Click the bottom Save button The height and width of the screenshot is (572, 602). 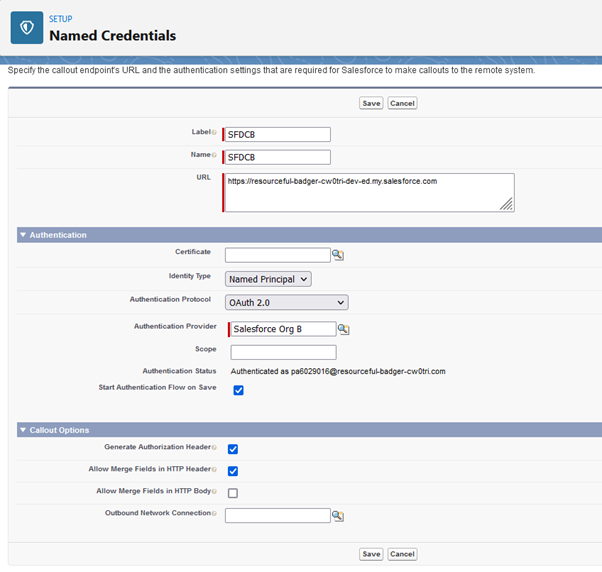371,554
